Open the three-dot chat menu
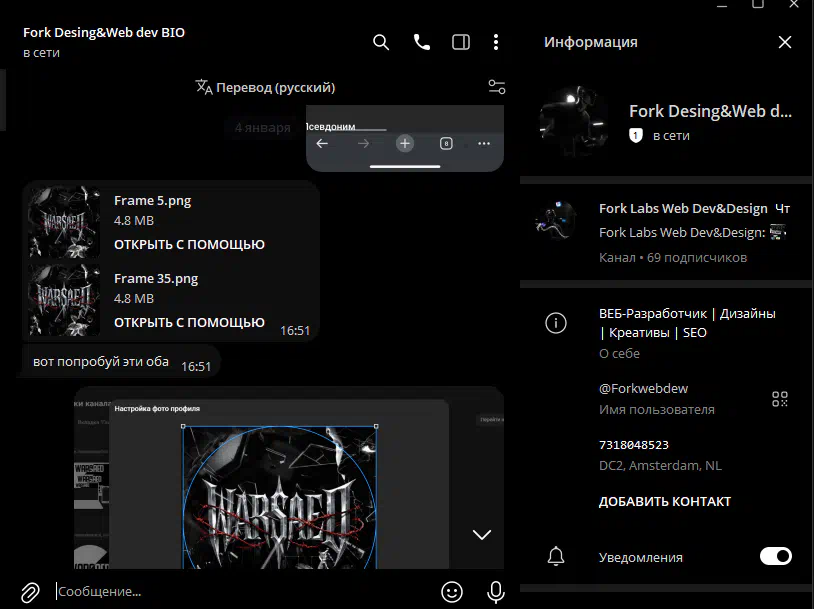The height and width of the screenshot is (609, 814). click(x=496, y=42)
